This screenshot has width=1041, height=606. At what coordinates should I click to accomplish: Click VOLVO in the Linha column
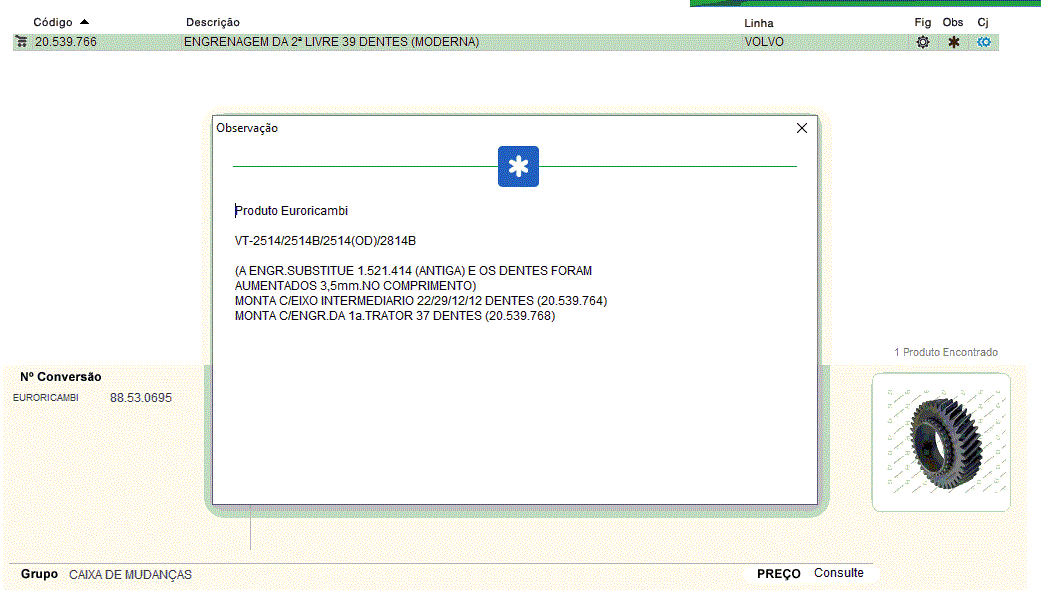(764, 42)
